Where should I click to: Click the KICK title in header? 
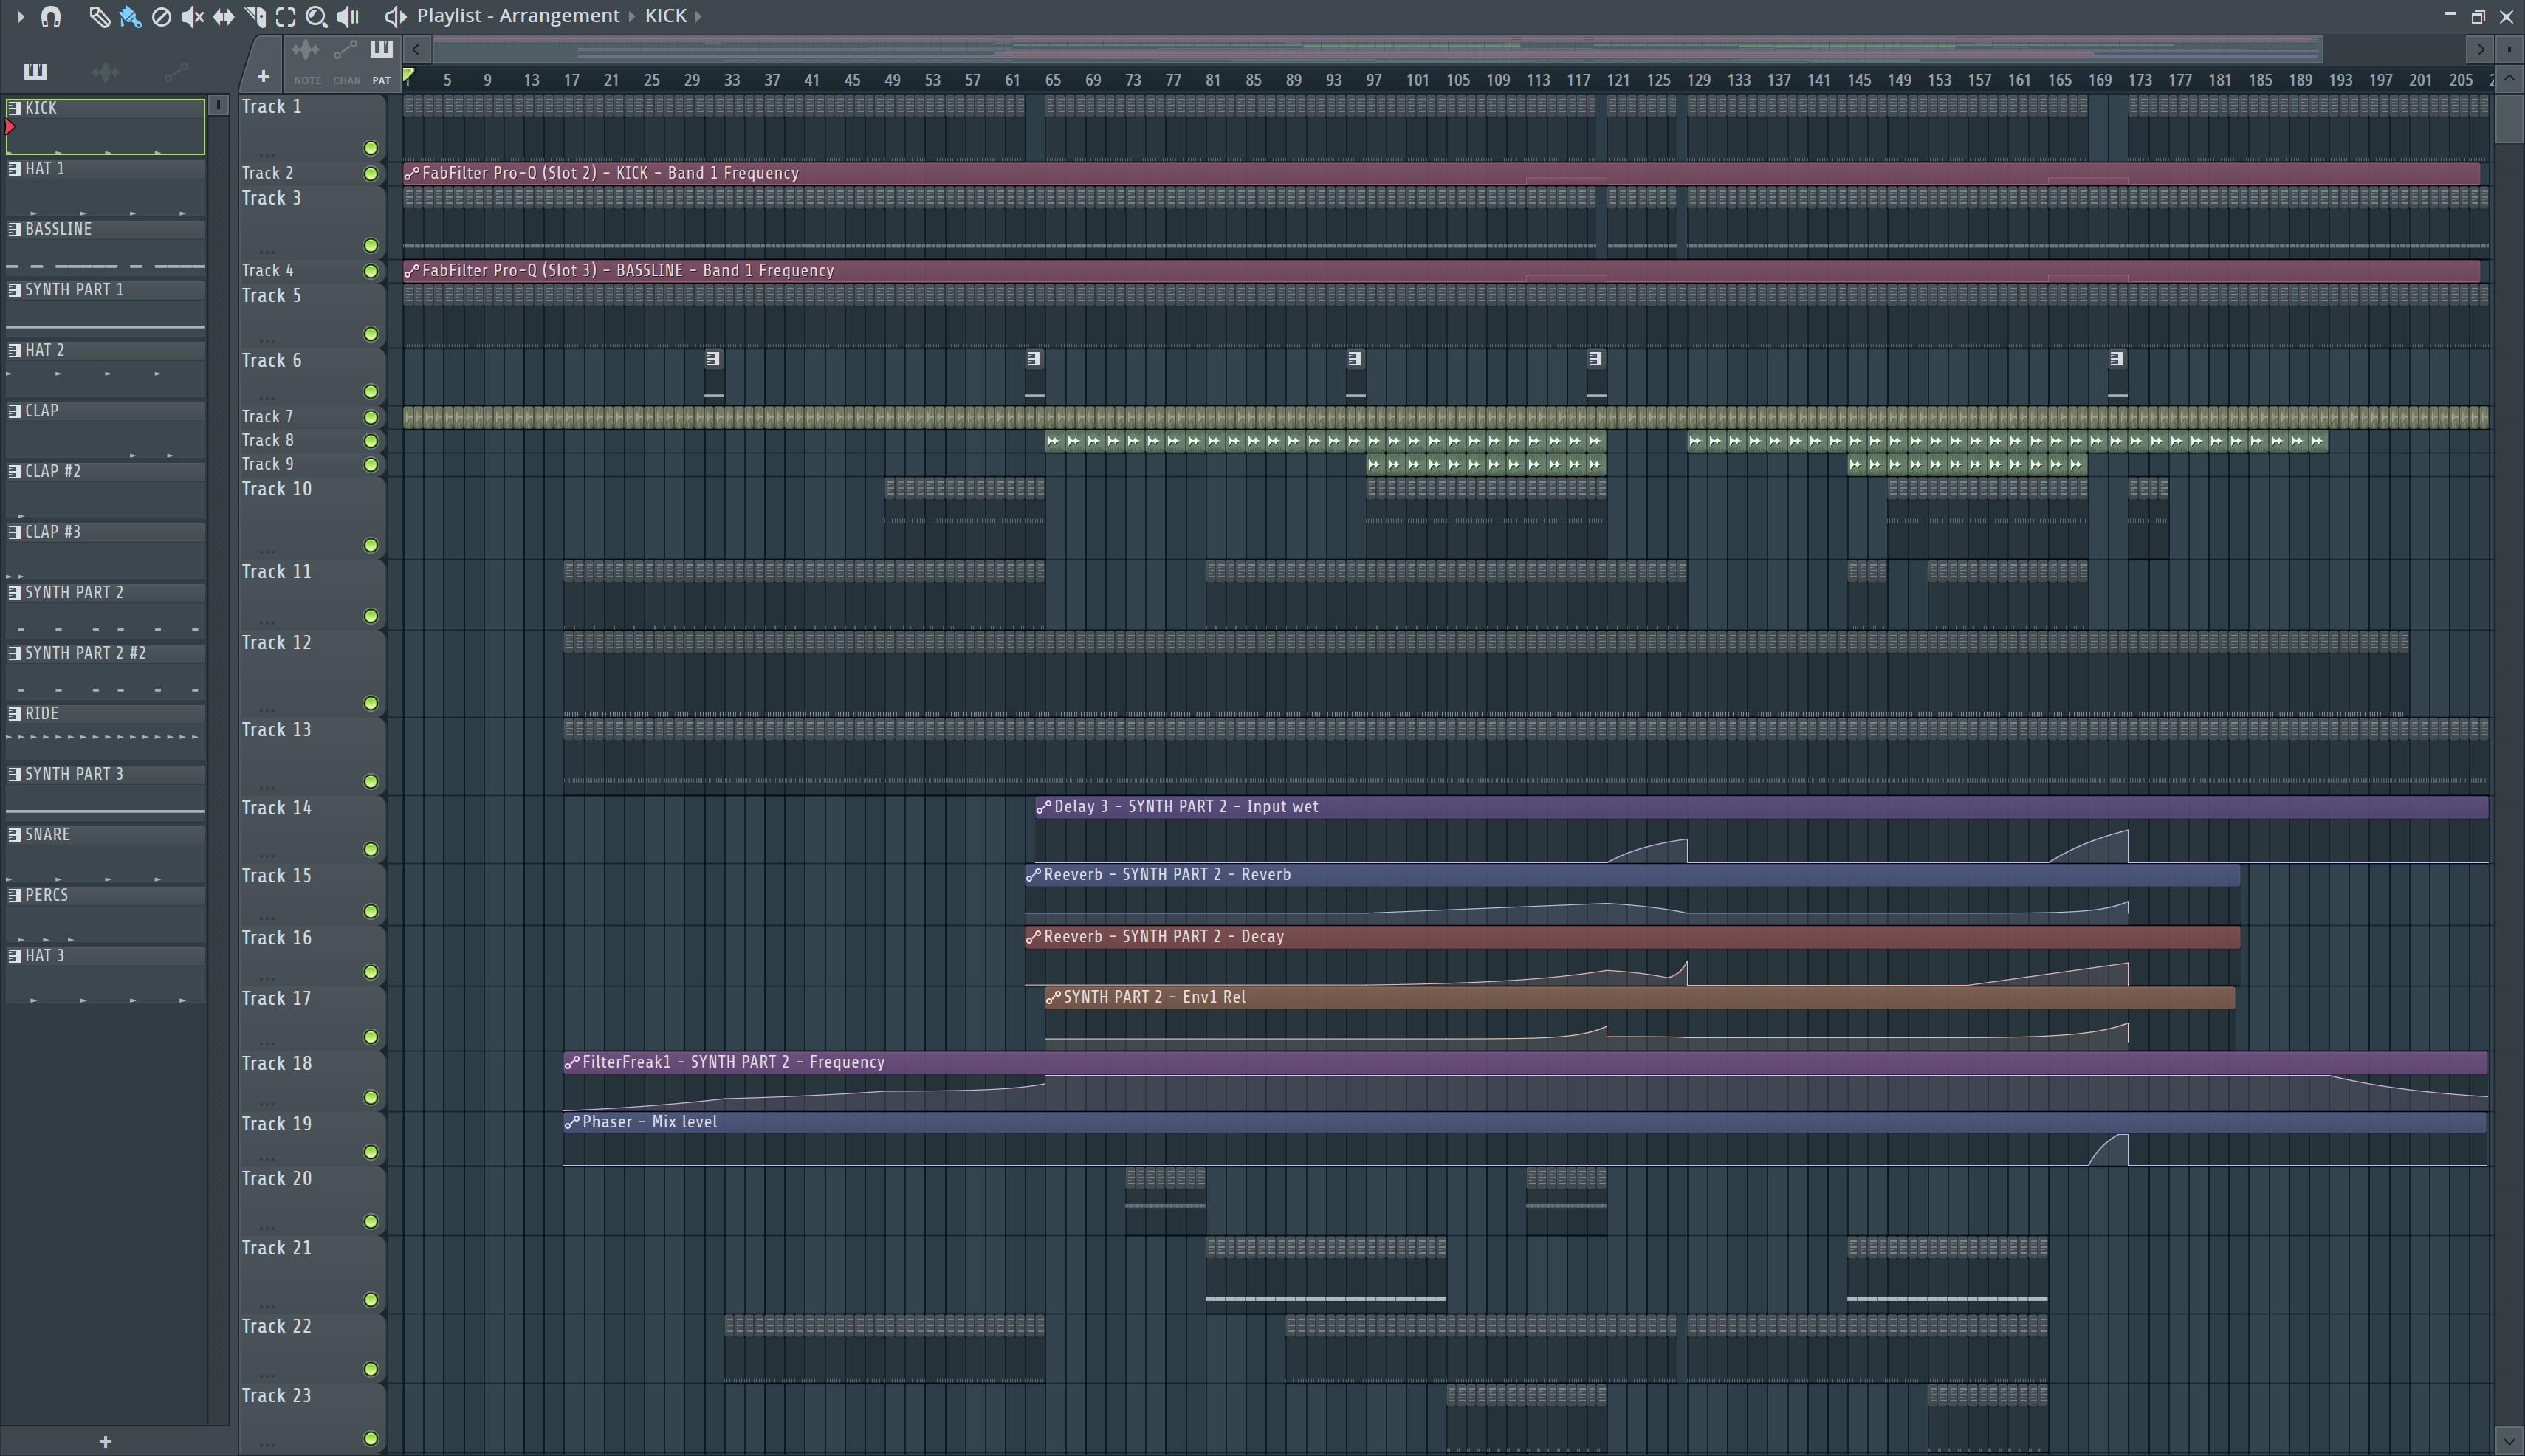[x=666, y=16]
